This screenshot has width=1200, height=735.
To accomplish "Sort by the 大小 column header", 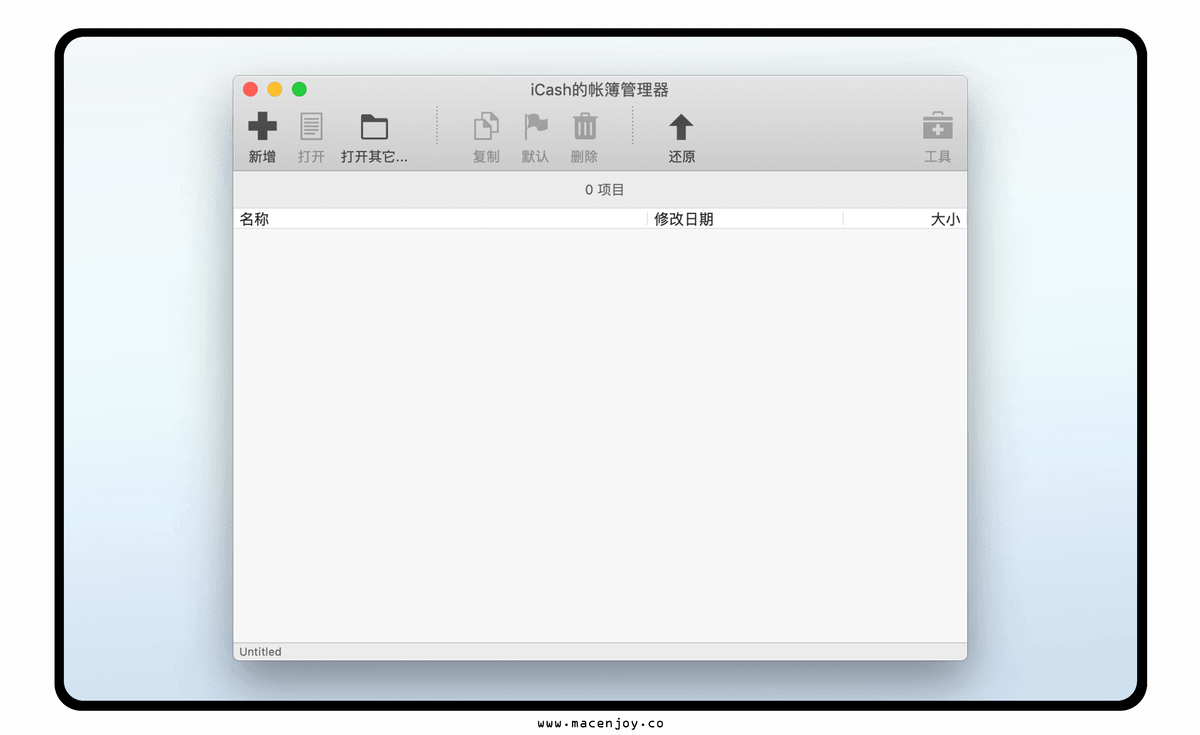I will point(905,219).
